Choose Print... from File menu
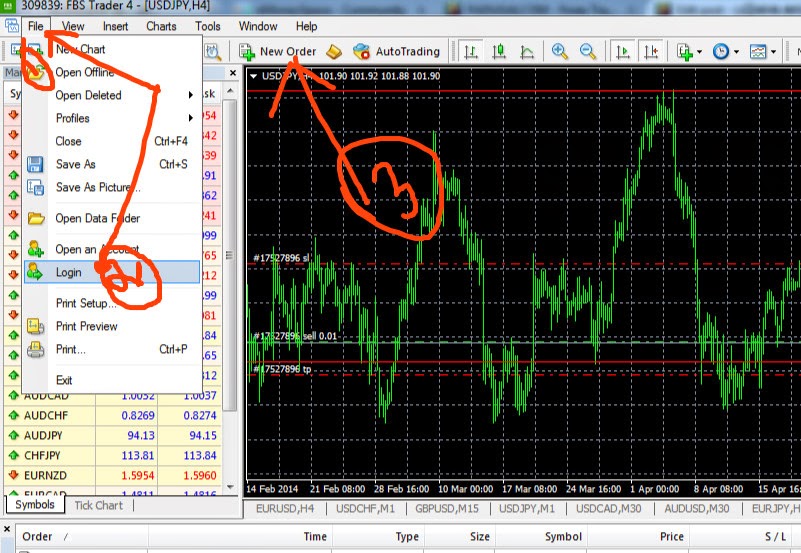This screenshot has width=801, height=553. [x=112, y=349]
